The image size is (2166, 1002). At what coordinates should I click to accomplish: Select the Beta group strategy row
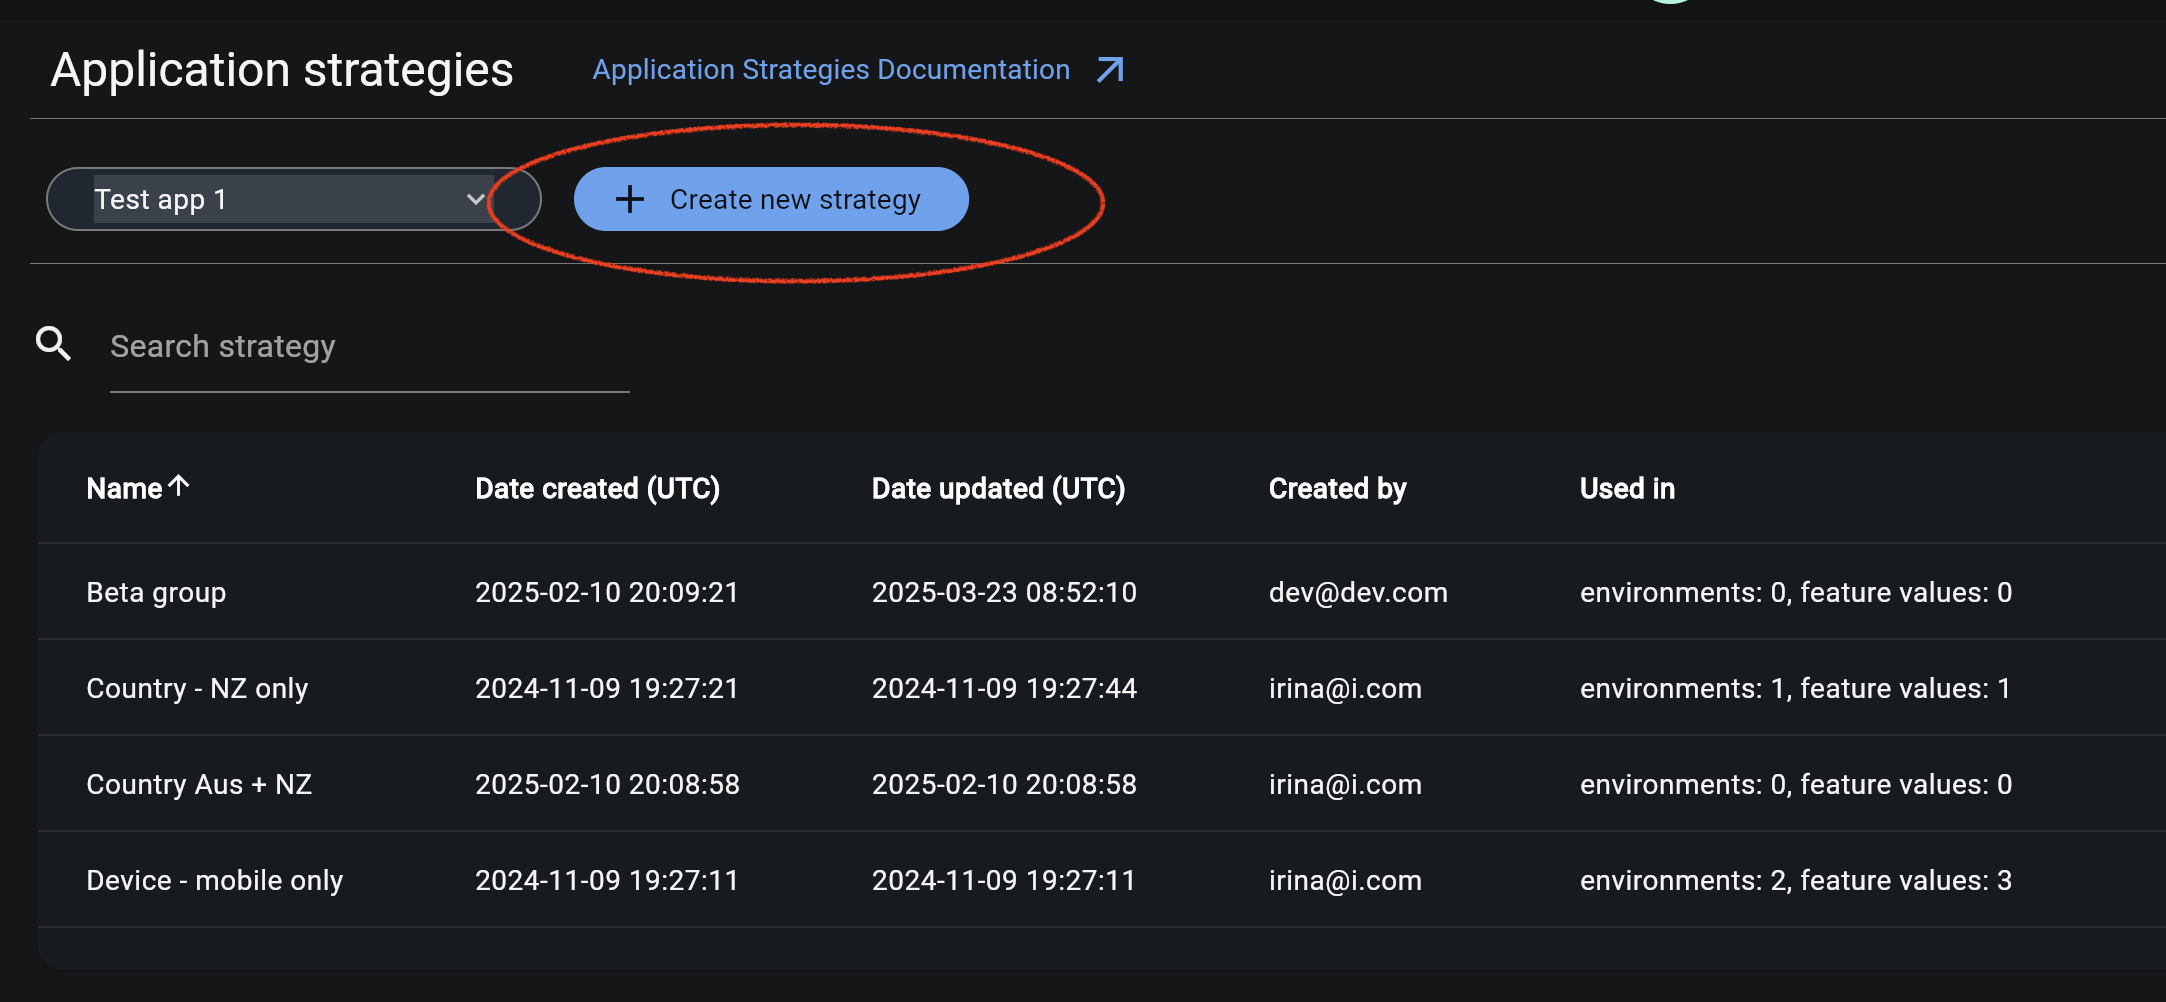pos(156,591)
